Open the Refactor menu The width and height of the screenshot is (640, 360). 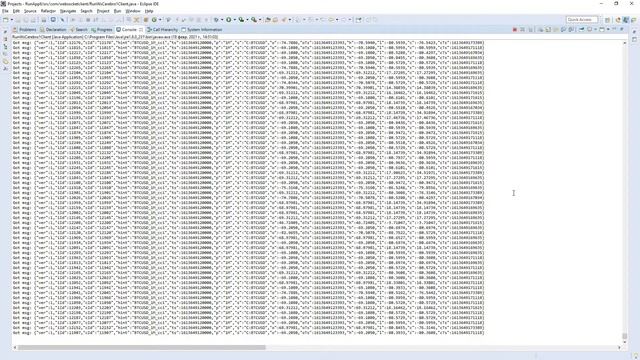(x=48, y=11)
